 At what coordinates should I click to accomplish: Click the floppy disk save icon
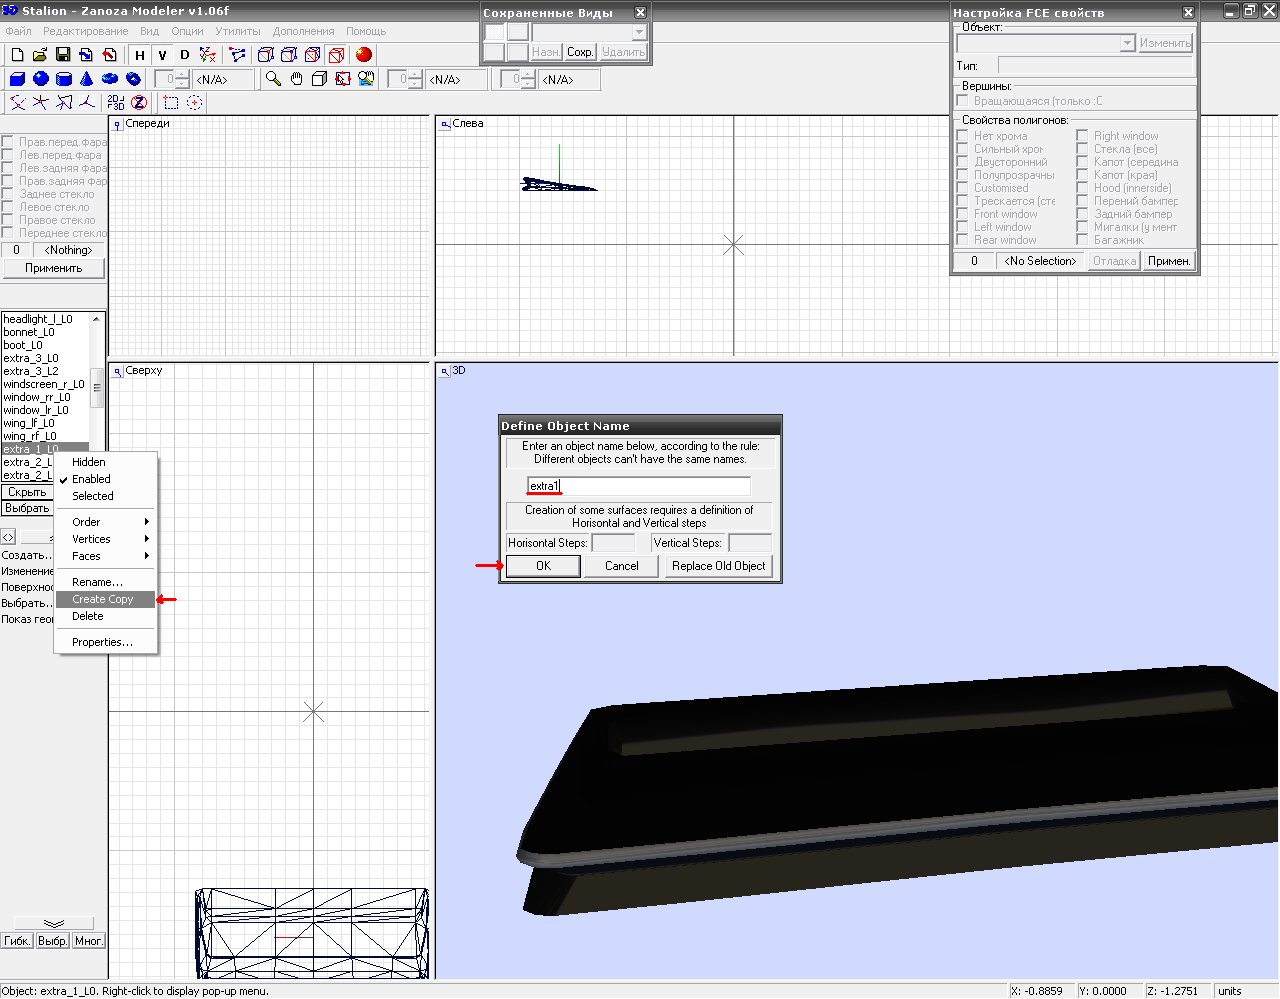click(63, 55)
